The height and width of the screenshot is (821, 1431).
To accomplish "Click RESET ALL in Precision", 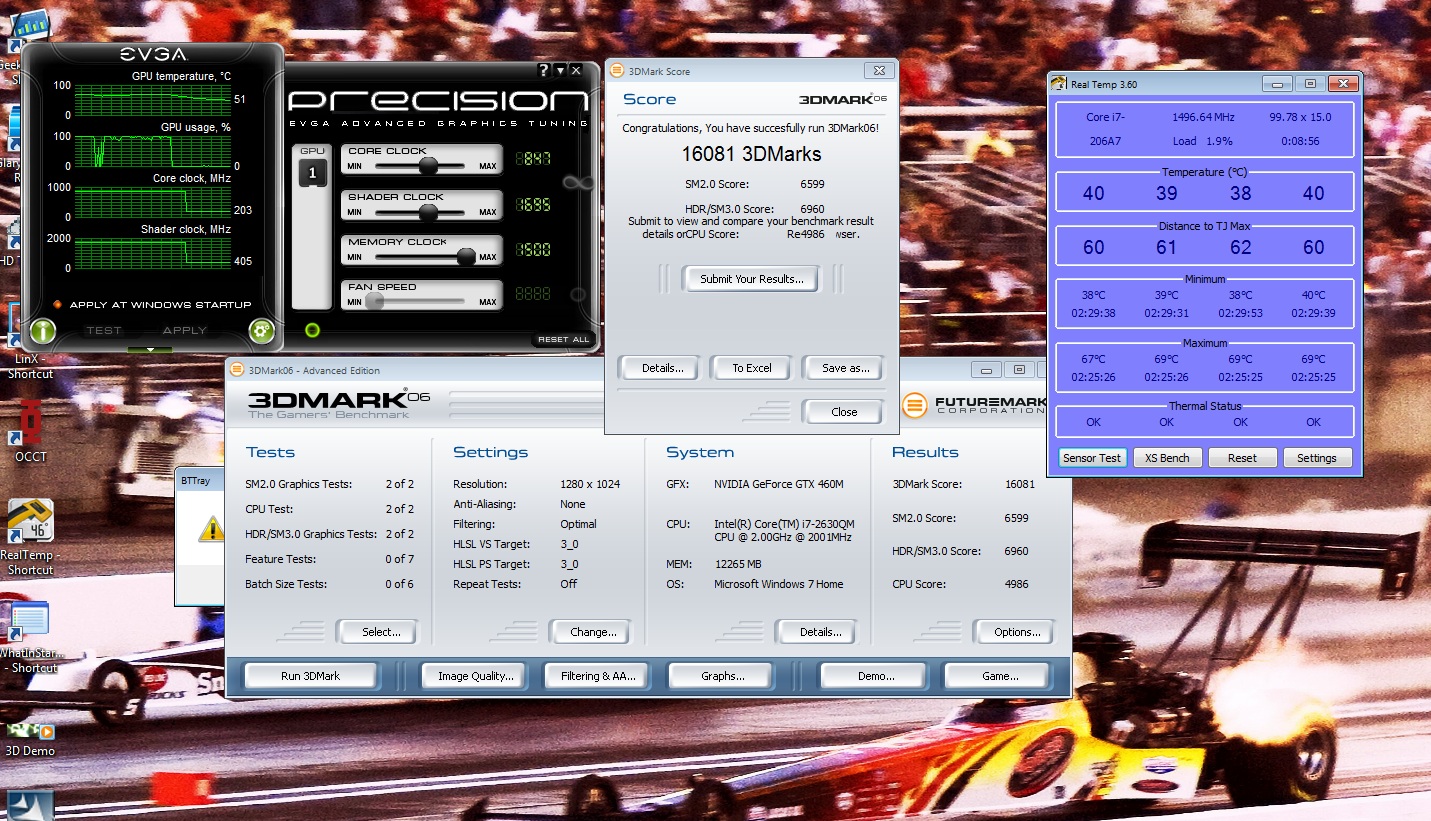I will tap(564, 339).
